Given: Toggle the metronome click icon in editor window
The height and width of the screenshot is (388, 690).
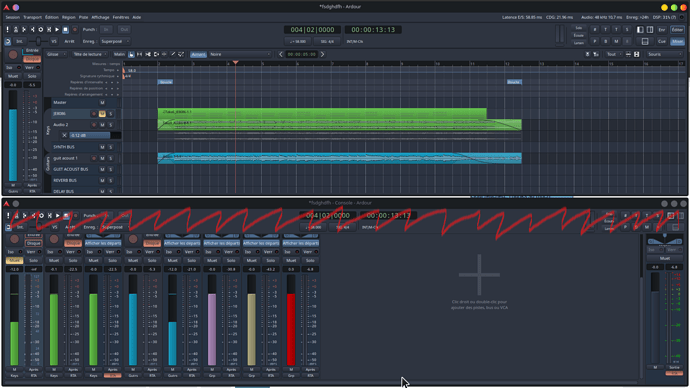Looking at the screenshot, I should [x=16, y=29].
